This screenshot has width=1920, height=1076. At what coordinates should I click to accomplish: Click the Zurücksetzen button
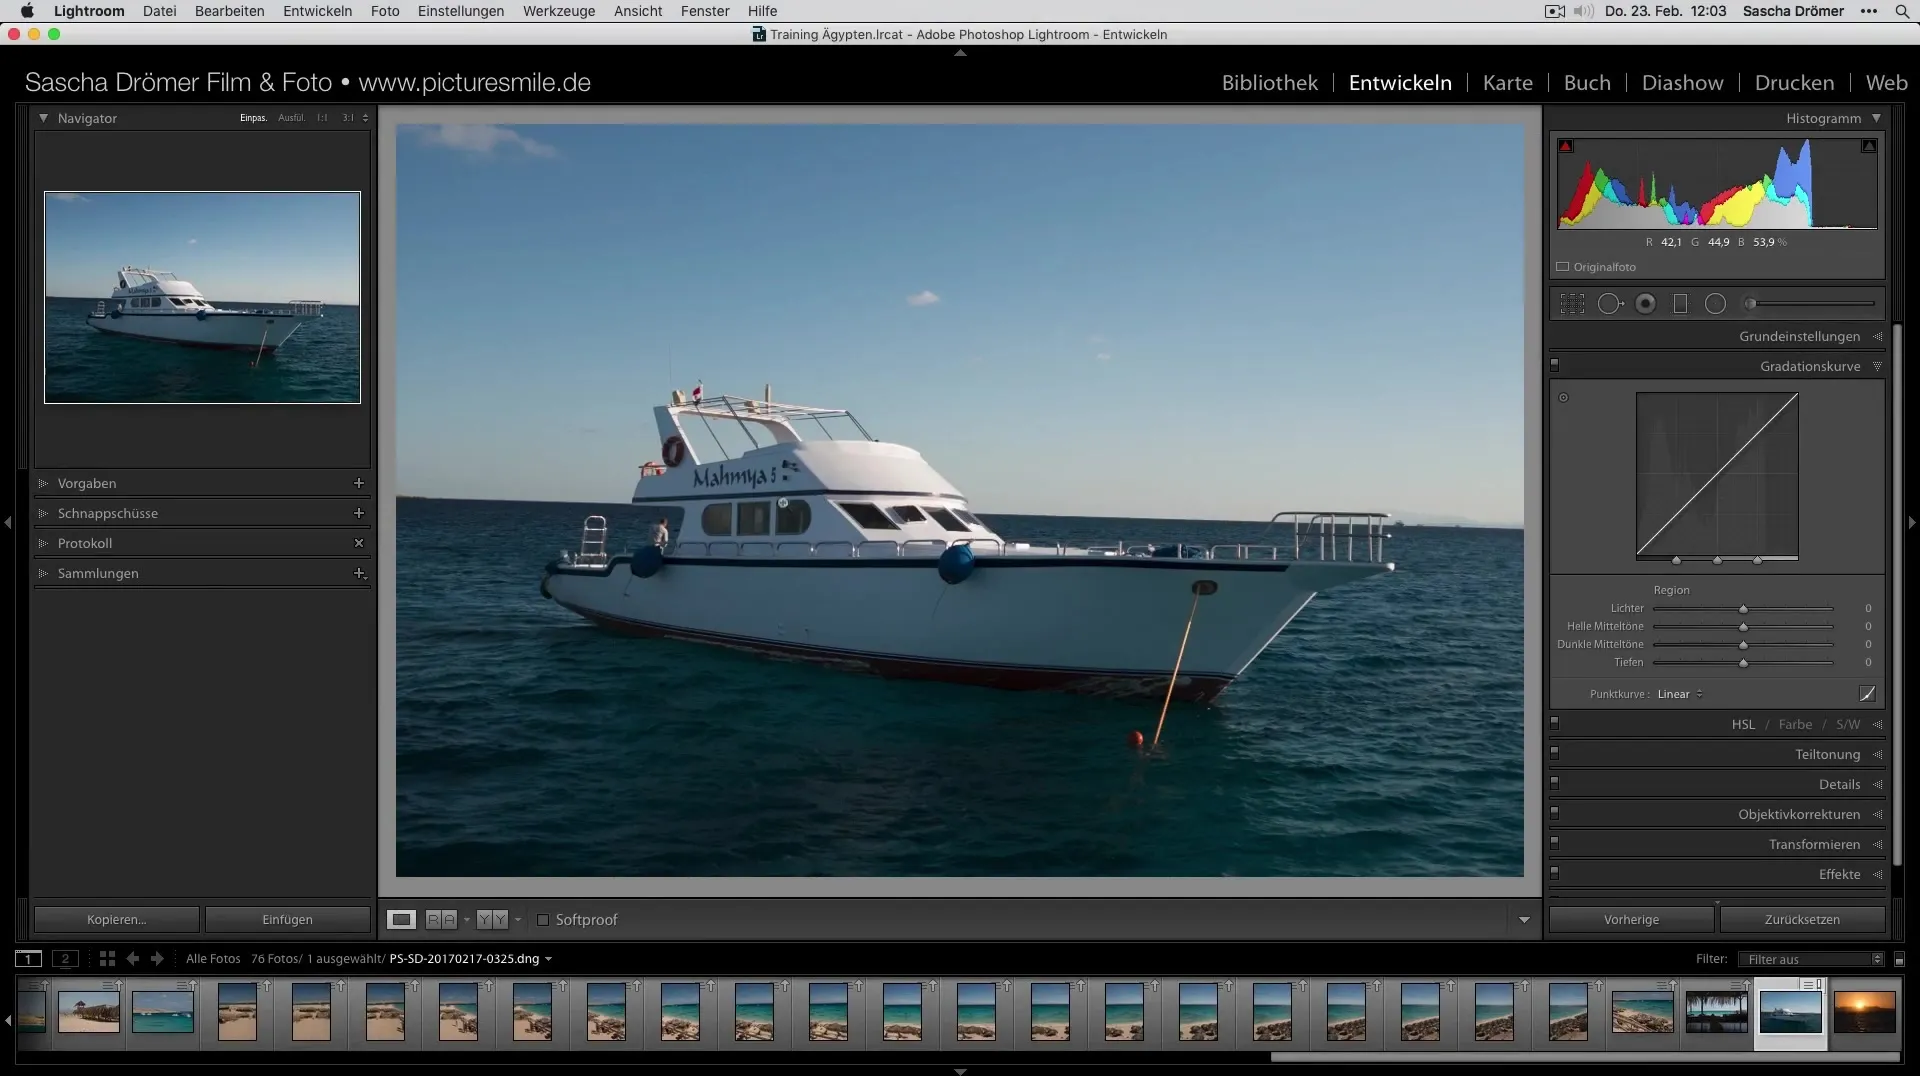click(x=1803, y=920)
